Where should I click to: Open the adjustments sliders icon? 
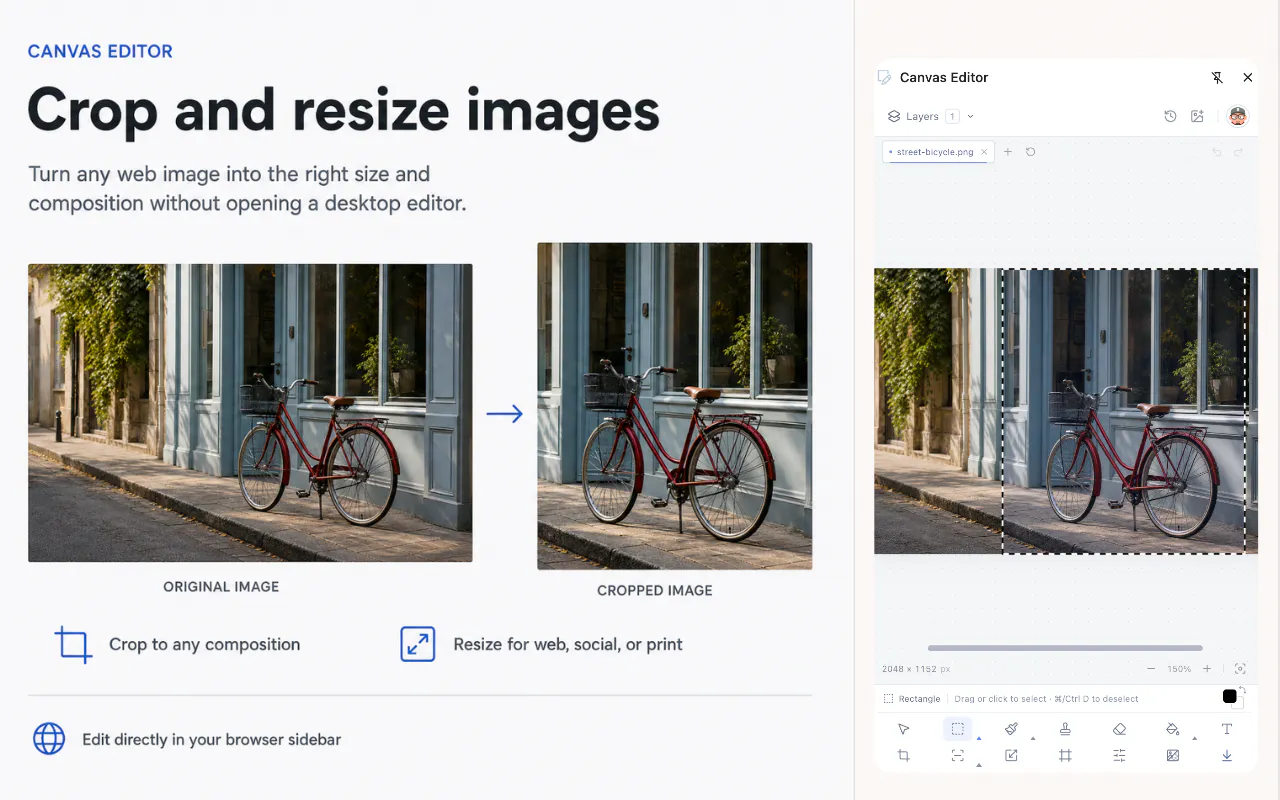1119,756
